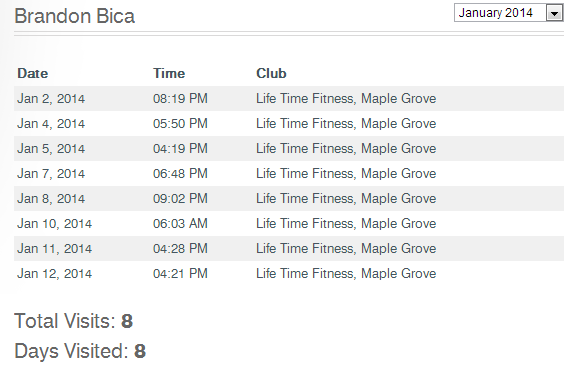Screen dimensions: 572x370
Task: Open the January 2014 month dropdown
Action: (509, 13)
